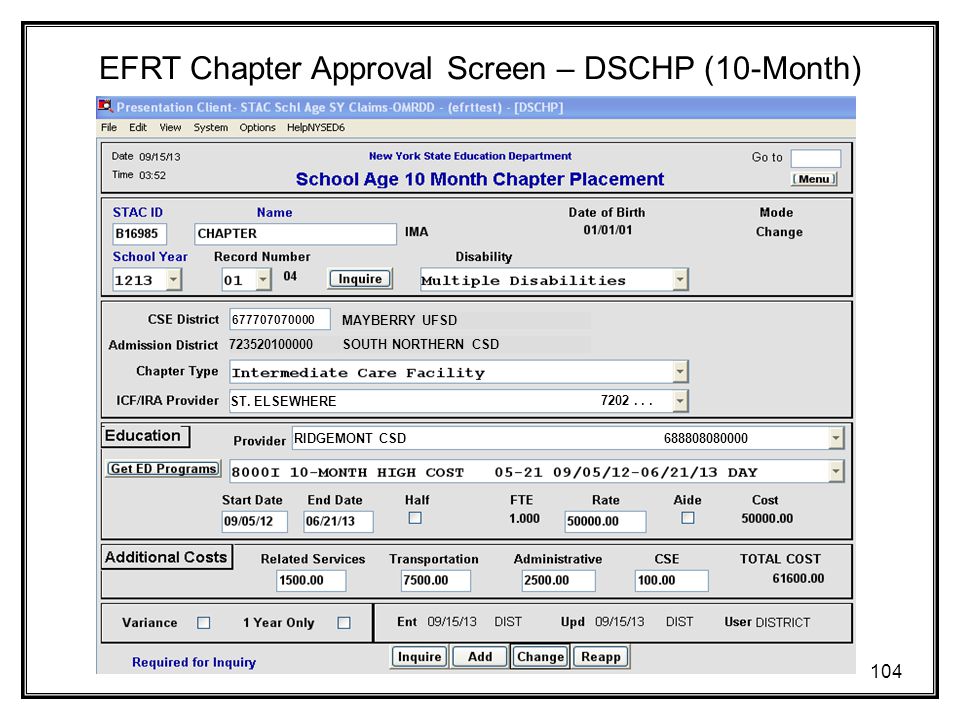Click the Go to input field
This screenshot has width=960, height=720.
tap(816, 158)
